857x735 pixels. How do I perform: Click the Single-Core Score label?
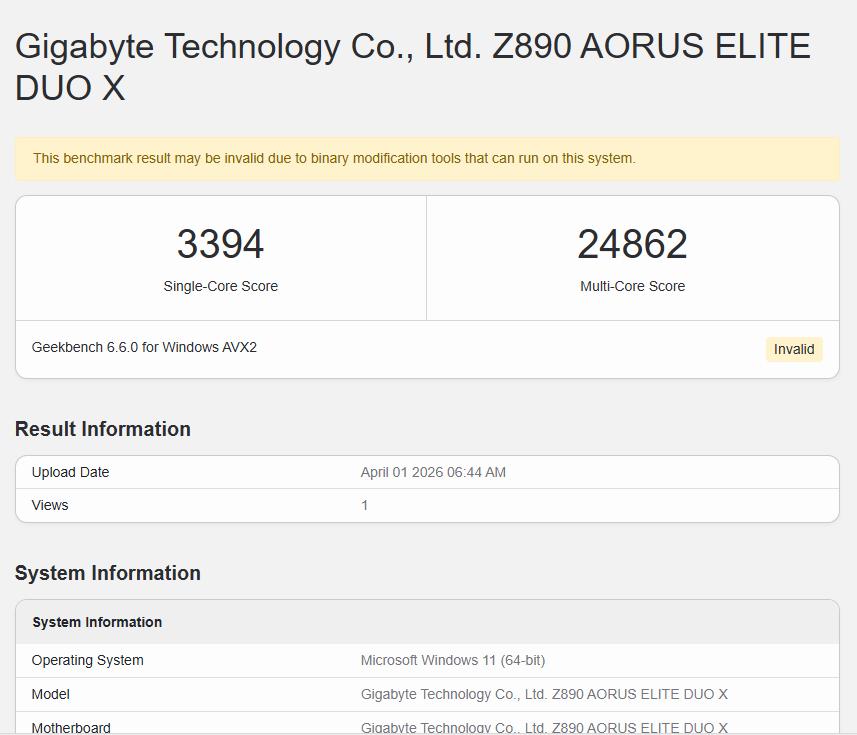220,286
